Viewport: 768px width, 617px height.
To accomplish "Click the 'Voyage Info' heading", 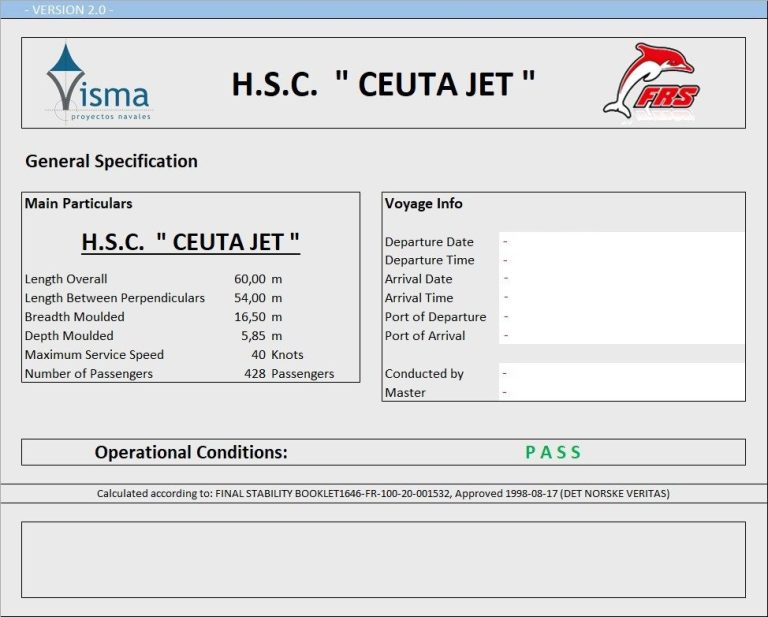I will (x=424, y=203).
